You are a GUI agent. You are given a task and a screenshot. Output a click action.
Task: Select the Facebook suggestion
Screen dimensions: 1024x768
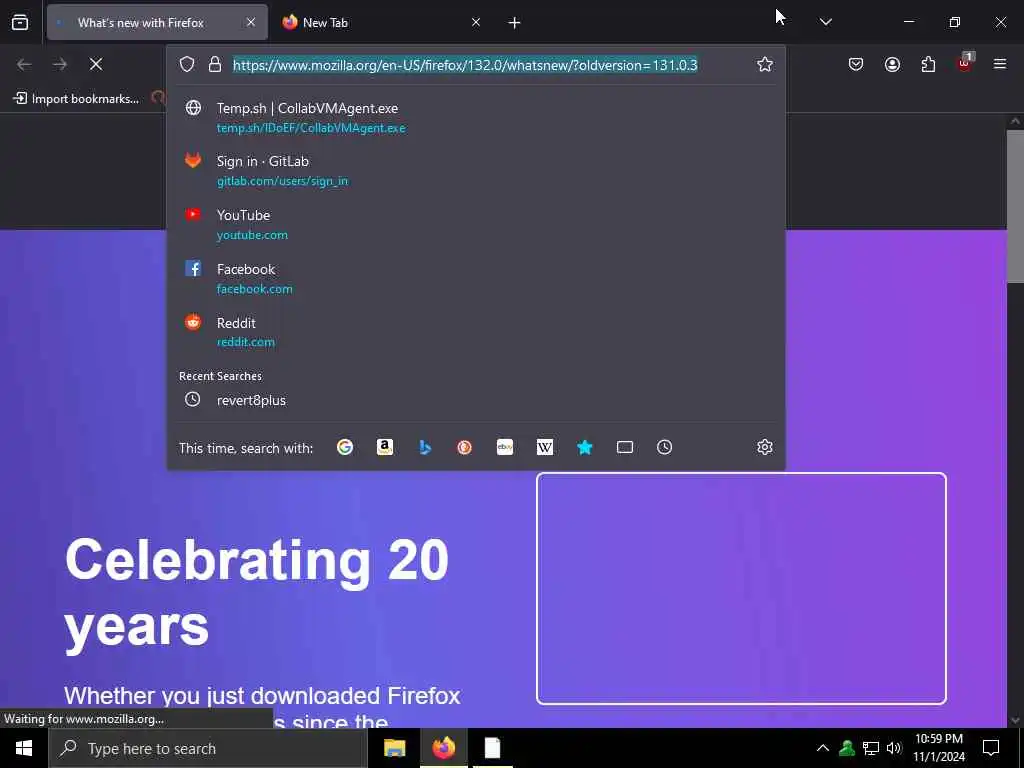[475, 278]
